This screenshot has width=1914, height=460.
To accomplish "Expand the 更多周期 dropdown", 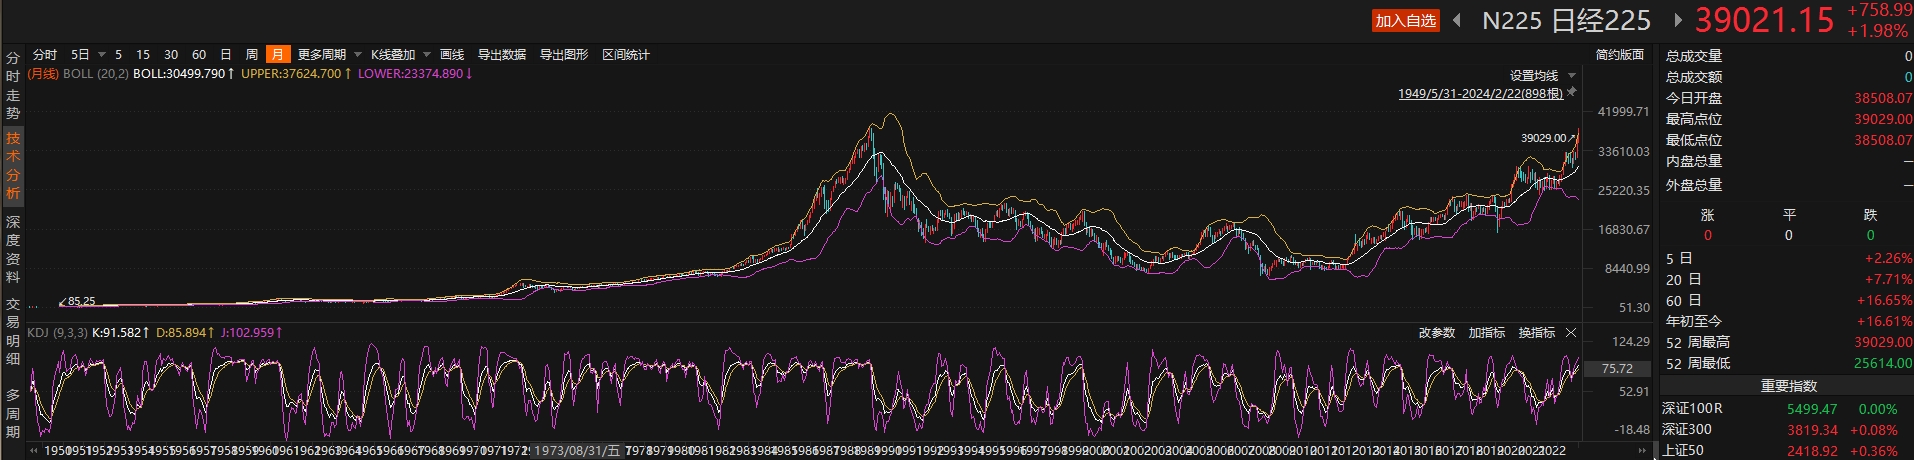I will point(328,55).
